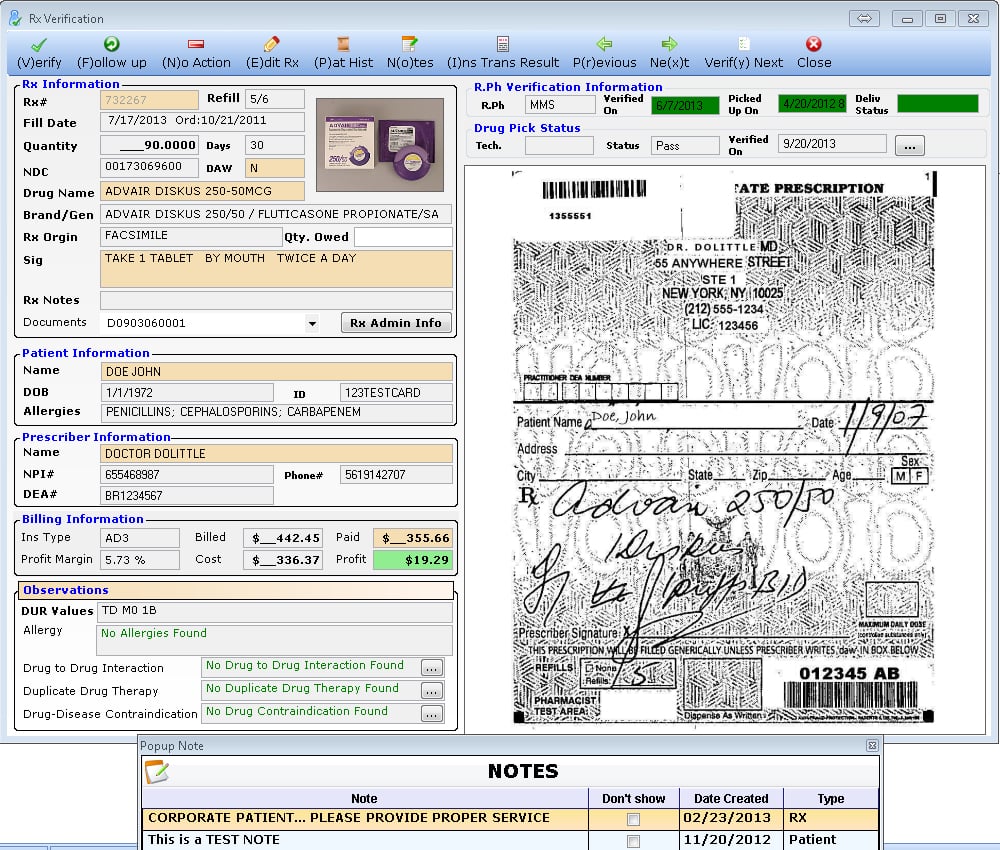Go to Previous prescription arrow
The width and height of the screenshot is (1000, 850).
[x=604, y=45]
